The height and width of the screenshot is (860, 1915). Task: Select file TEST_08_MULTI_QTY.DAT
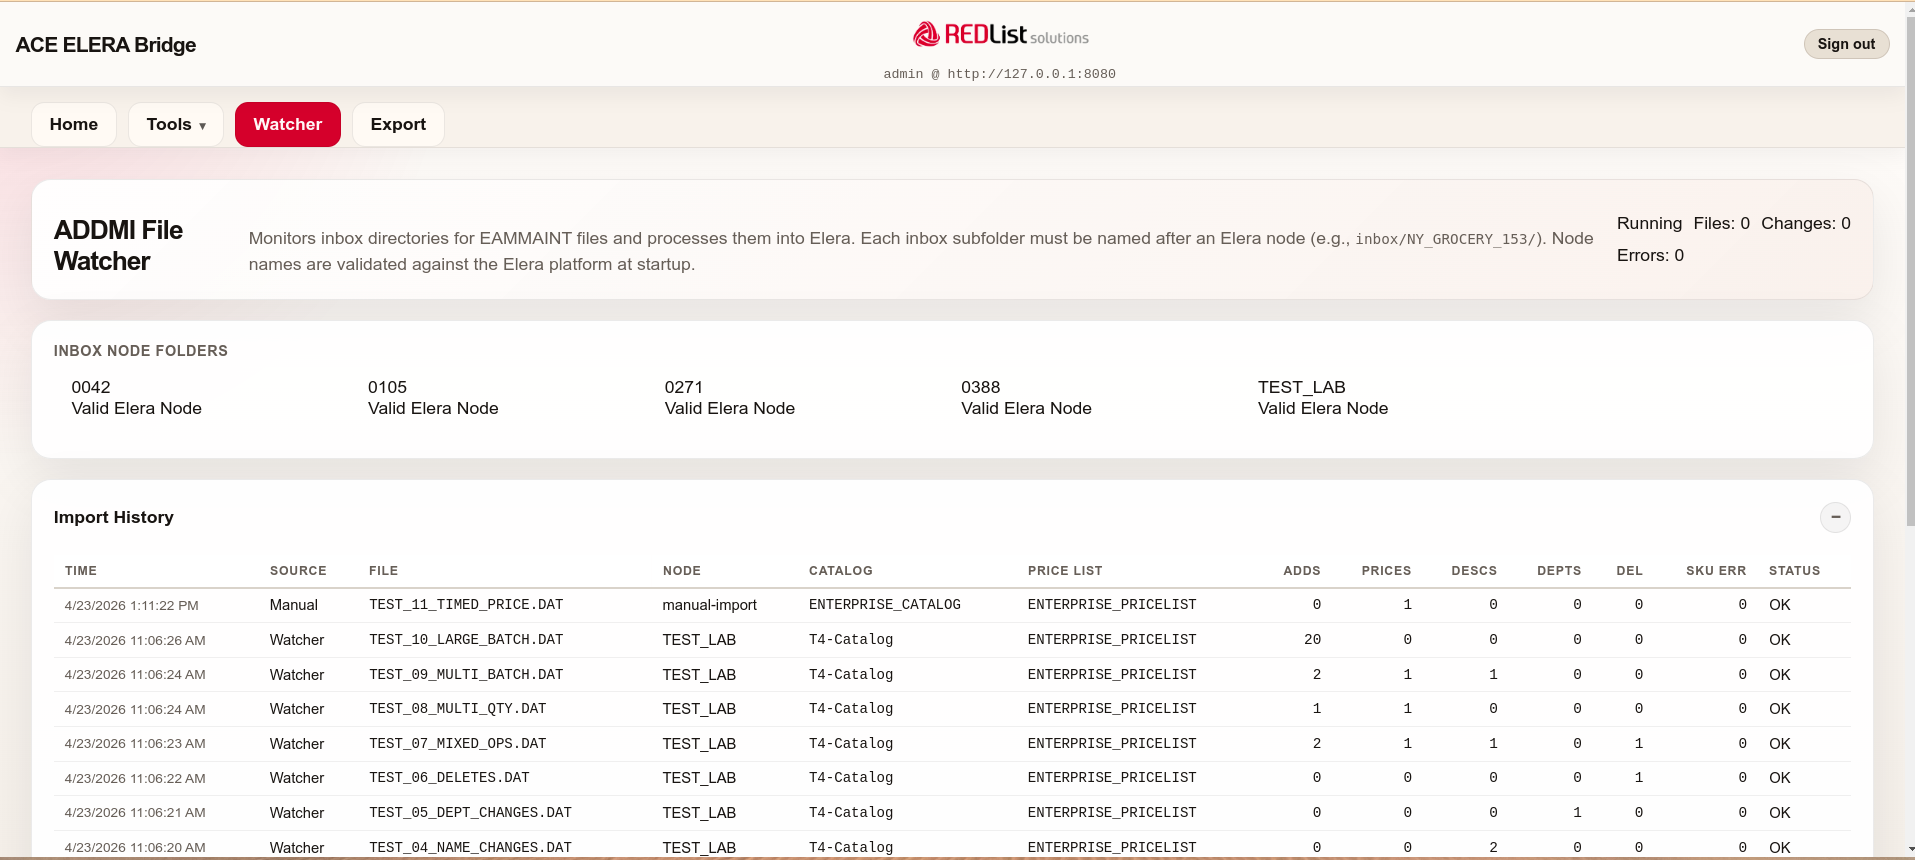pos(457,709)
